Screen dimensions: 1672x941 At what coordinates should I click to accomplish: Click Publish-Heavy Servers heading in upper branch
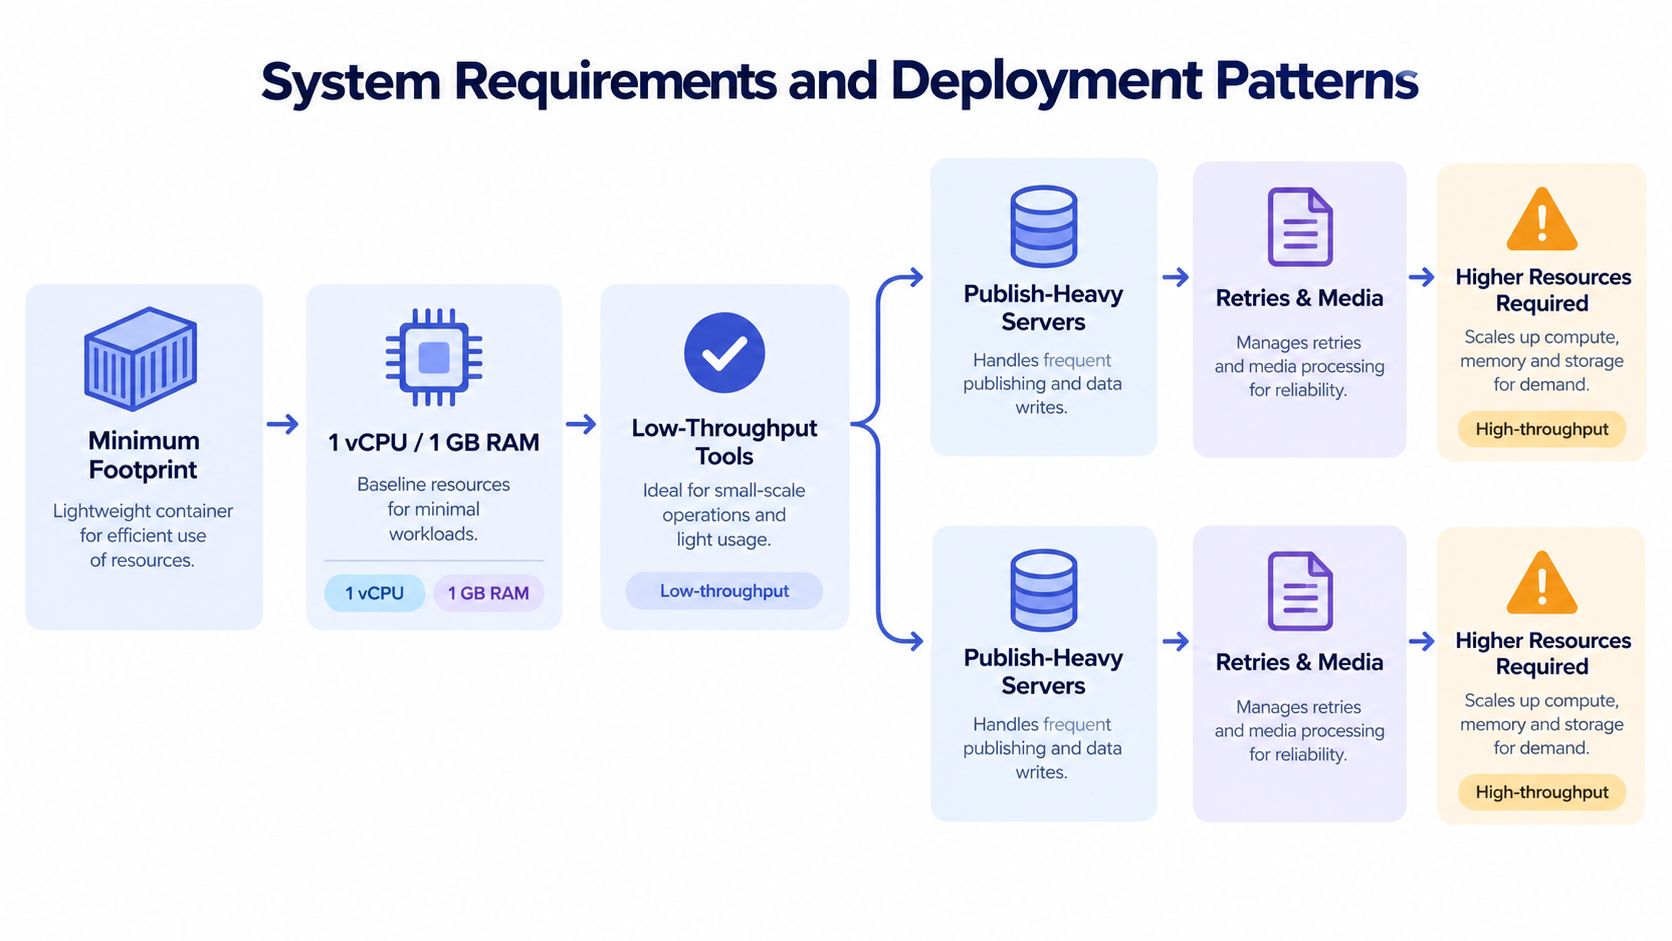click(1043, 308)
